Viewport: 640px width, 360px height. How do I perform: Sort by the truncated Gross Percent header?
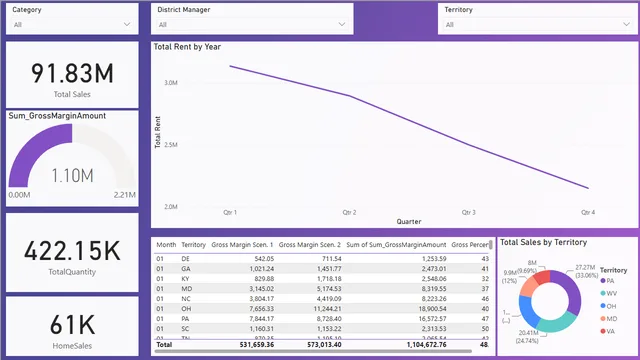point(469,245)
